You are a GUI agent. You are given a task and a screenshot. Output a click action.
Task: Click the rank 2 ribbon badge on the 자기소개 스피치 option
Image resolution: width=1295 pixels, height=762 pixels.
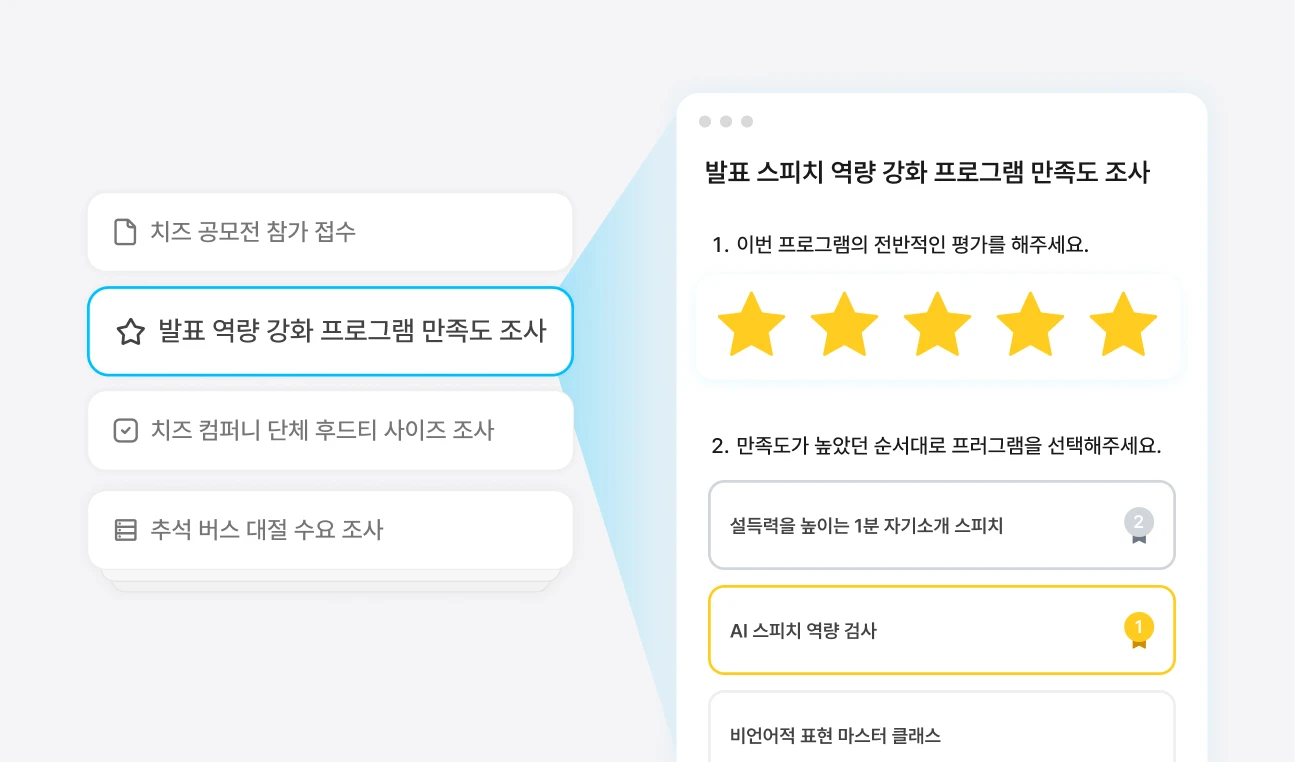point(1138,524)
